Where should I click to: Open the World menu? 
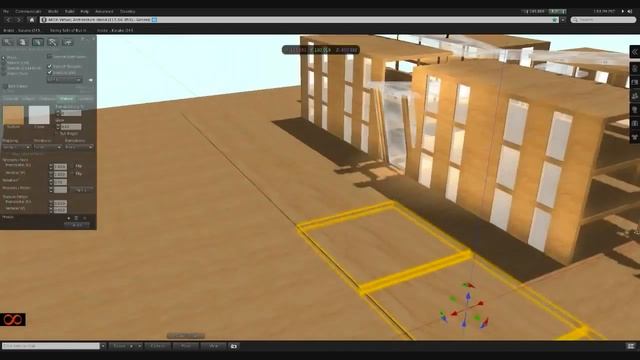click(x=53, y=11)
